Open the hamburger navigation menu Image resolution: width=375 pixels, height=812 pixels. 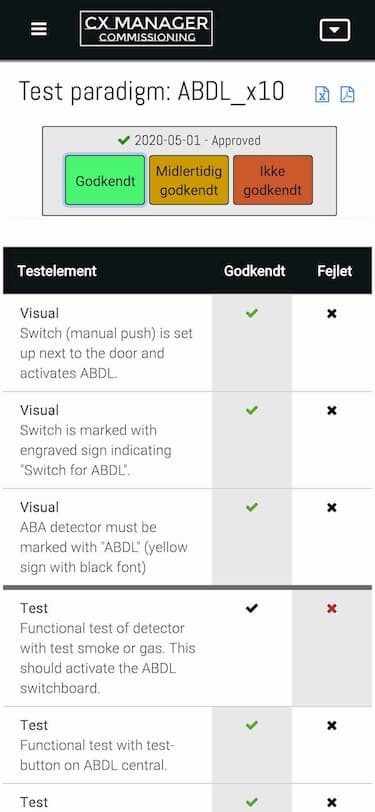39,29
